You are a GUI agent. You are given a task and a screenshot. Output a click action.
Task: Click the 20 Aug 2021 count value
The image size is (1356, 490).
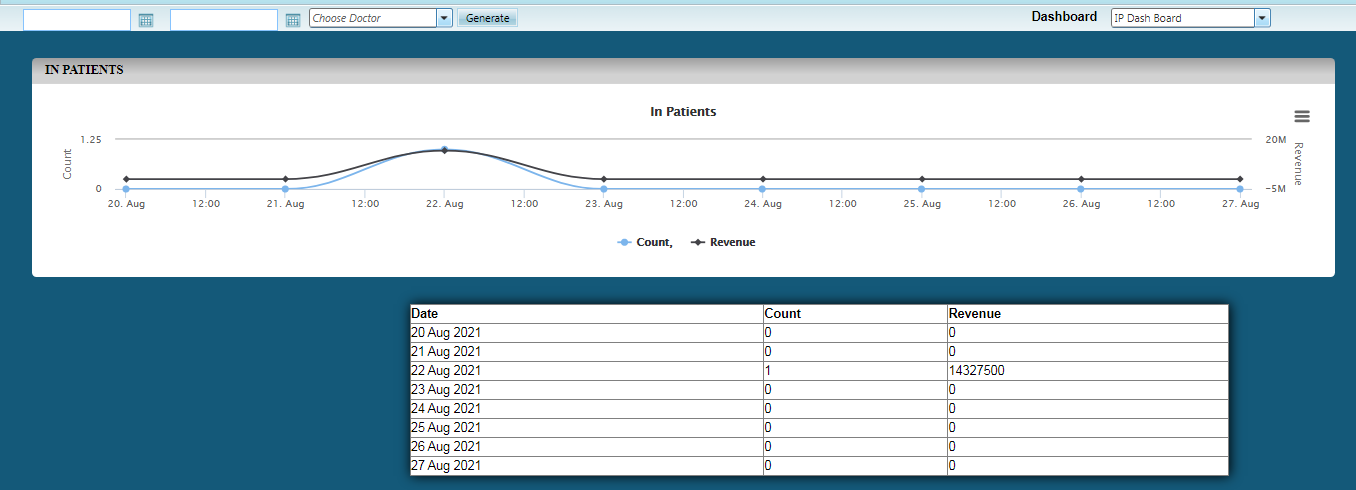[x=767, y=332]
